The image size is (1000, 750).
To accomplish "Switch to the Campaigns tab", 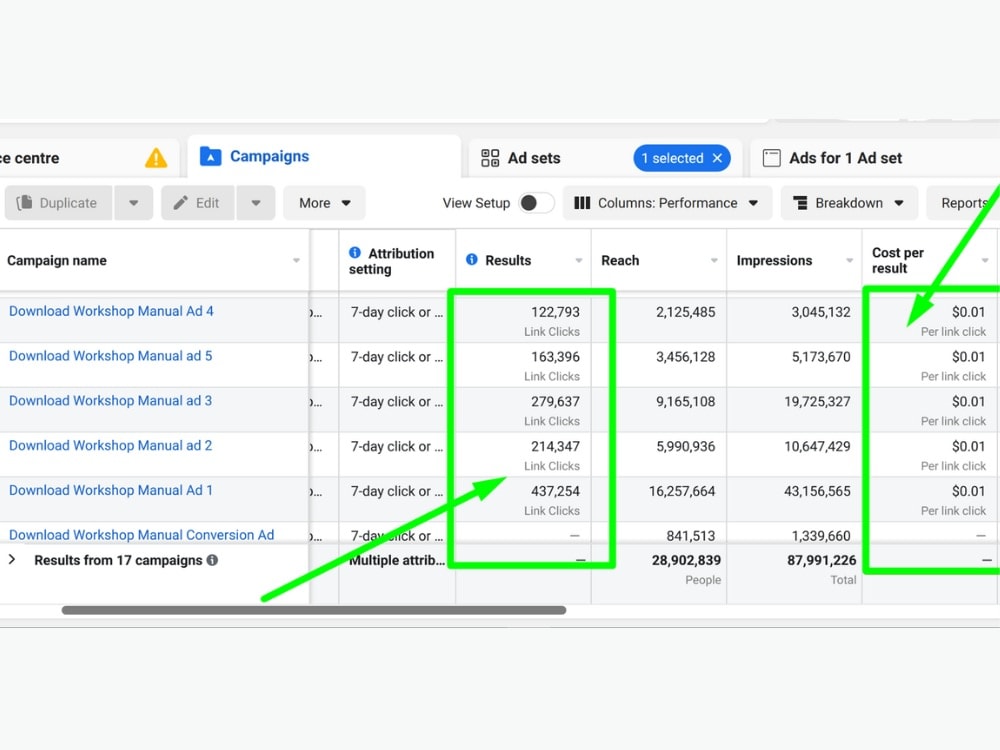I will click(x=324, y=157).
